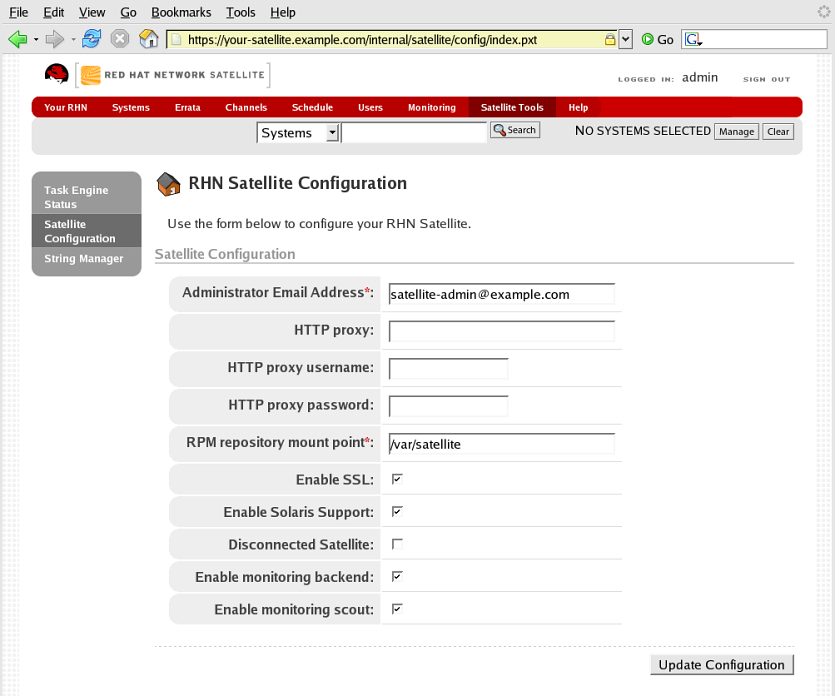Image resolution: width=835 pixels, height=696 pixels.
Task: Click the Clear selected systems button
Action: pos(778,132)
